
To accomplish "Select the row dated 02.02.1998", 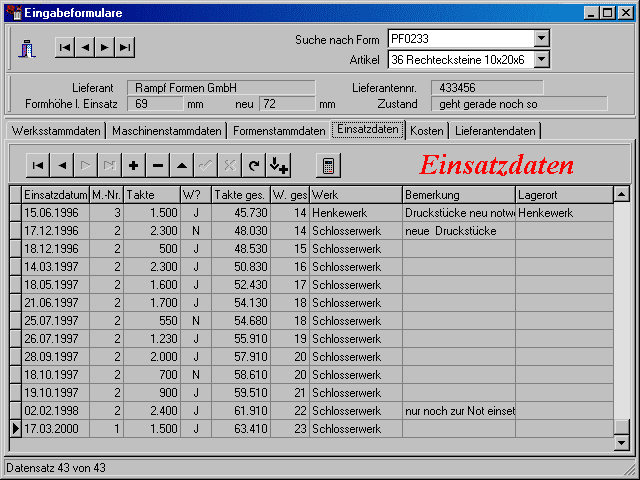I will coord(55,411).
